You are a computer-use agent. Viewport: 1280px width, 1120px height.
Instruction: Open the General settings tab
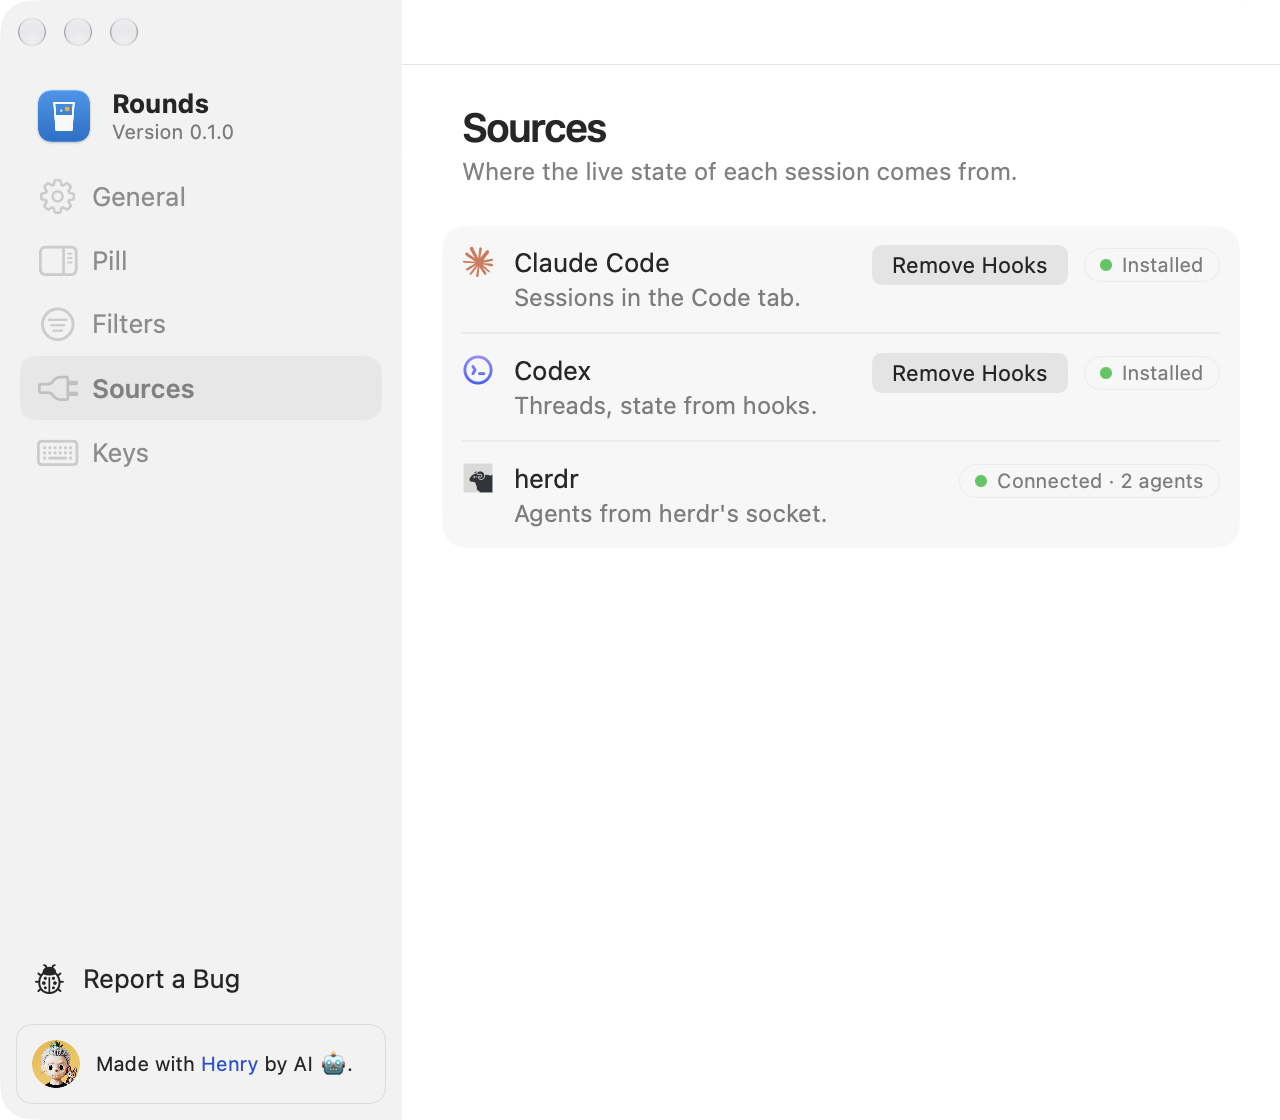[x=201, y=197]
